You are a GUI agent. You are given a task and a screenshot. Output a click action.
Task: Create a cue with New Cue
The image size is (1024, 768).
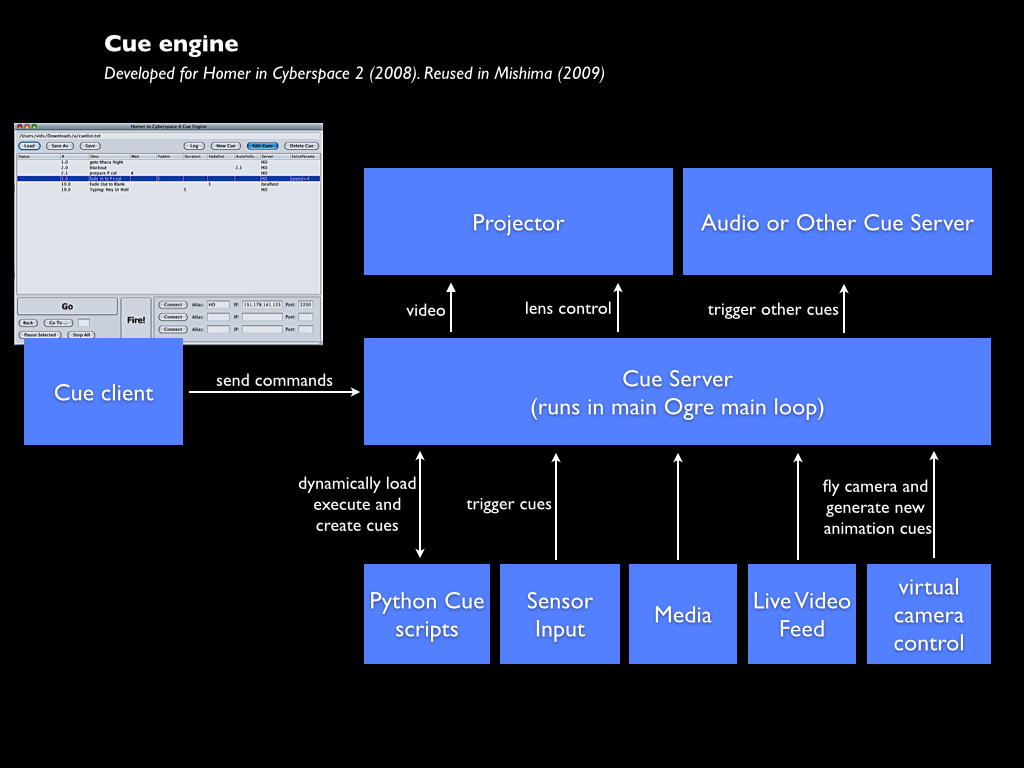coord(225,146)
